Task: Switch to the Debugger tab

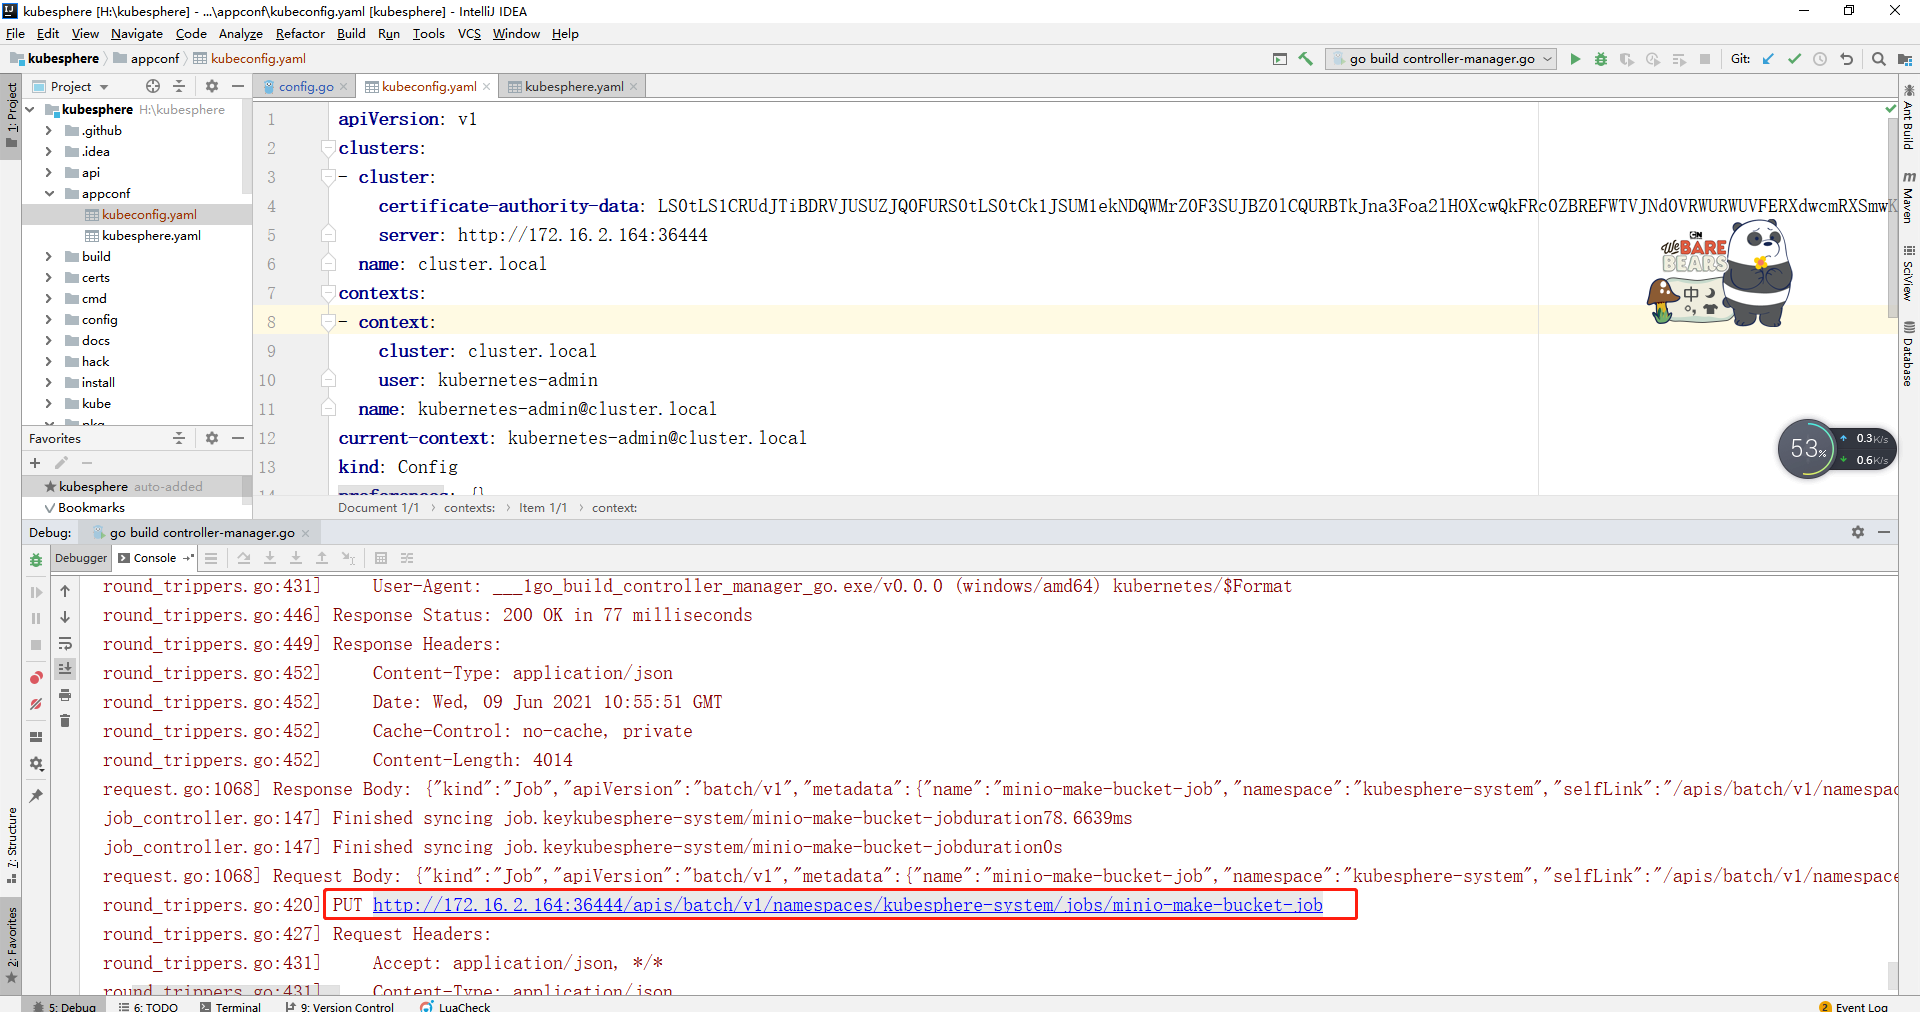Action: point(80,558)
